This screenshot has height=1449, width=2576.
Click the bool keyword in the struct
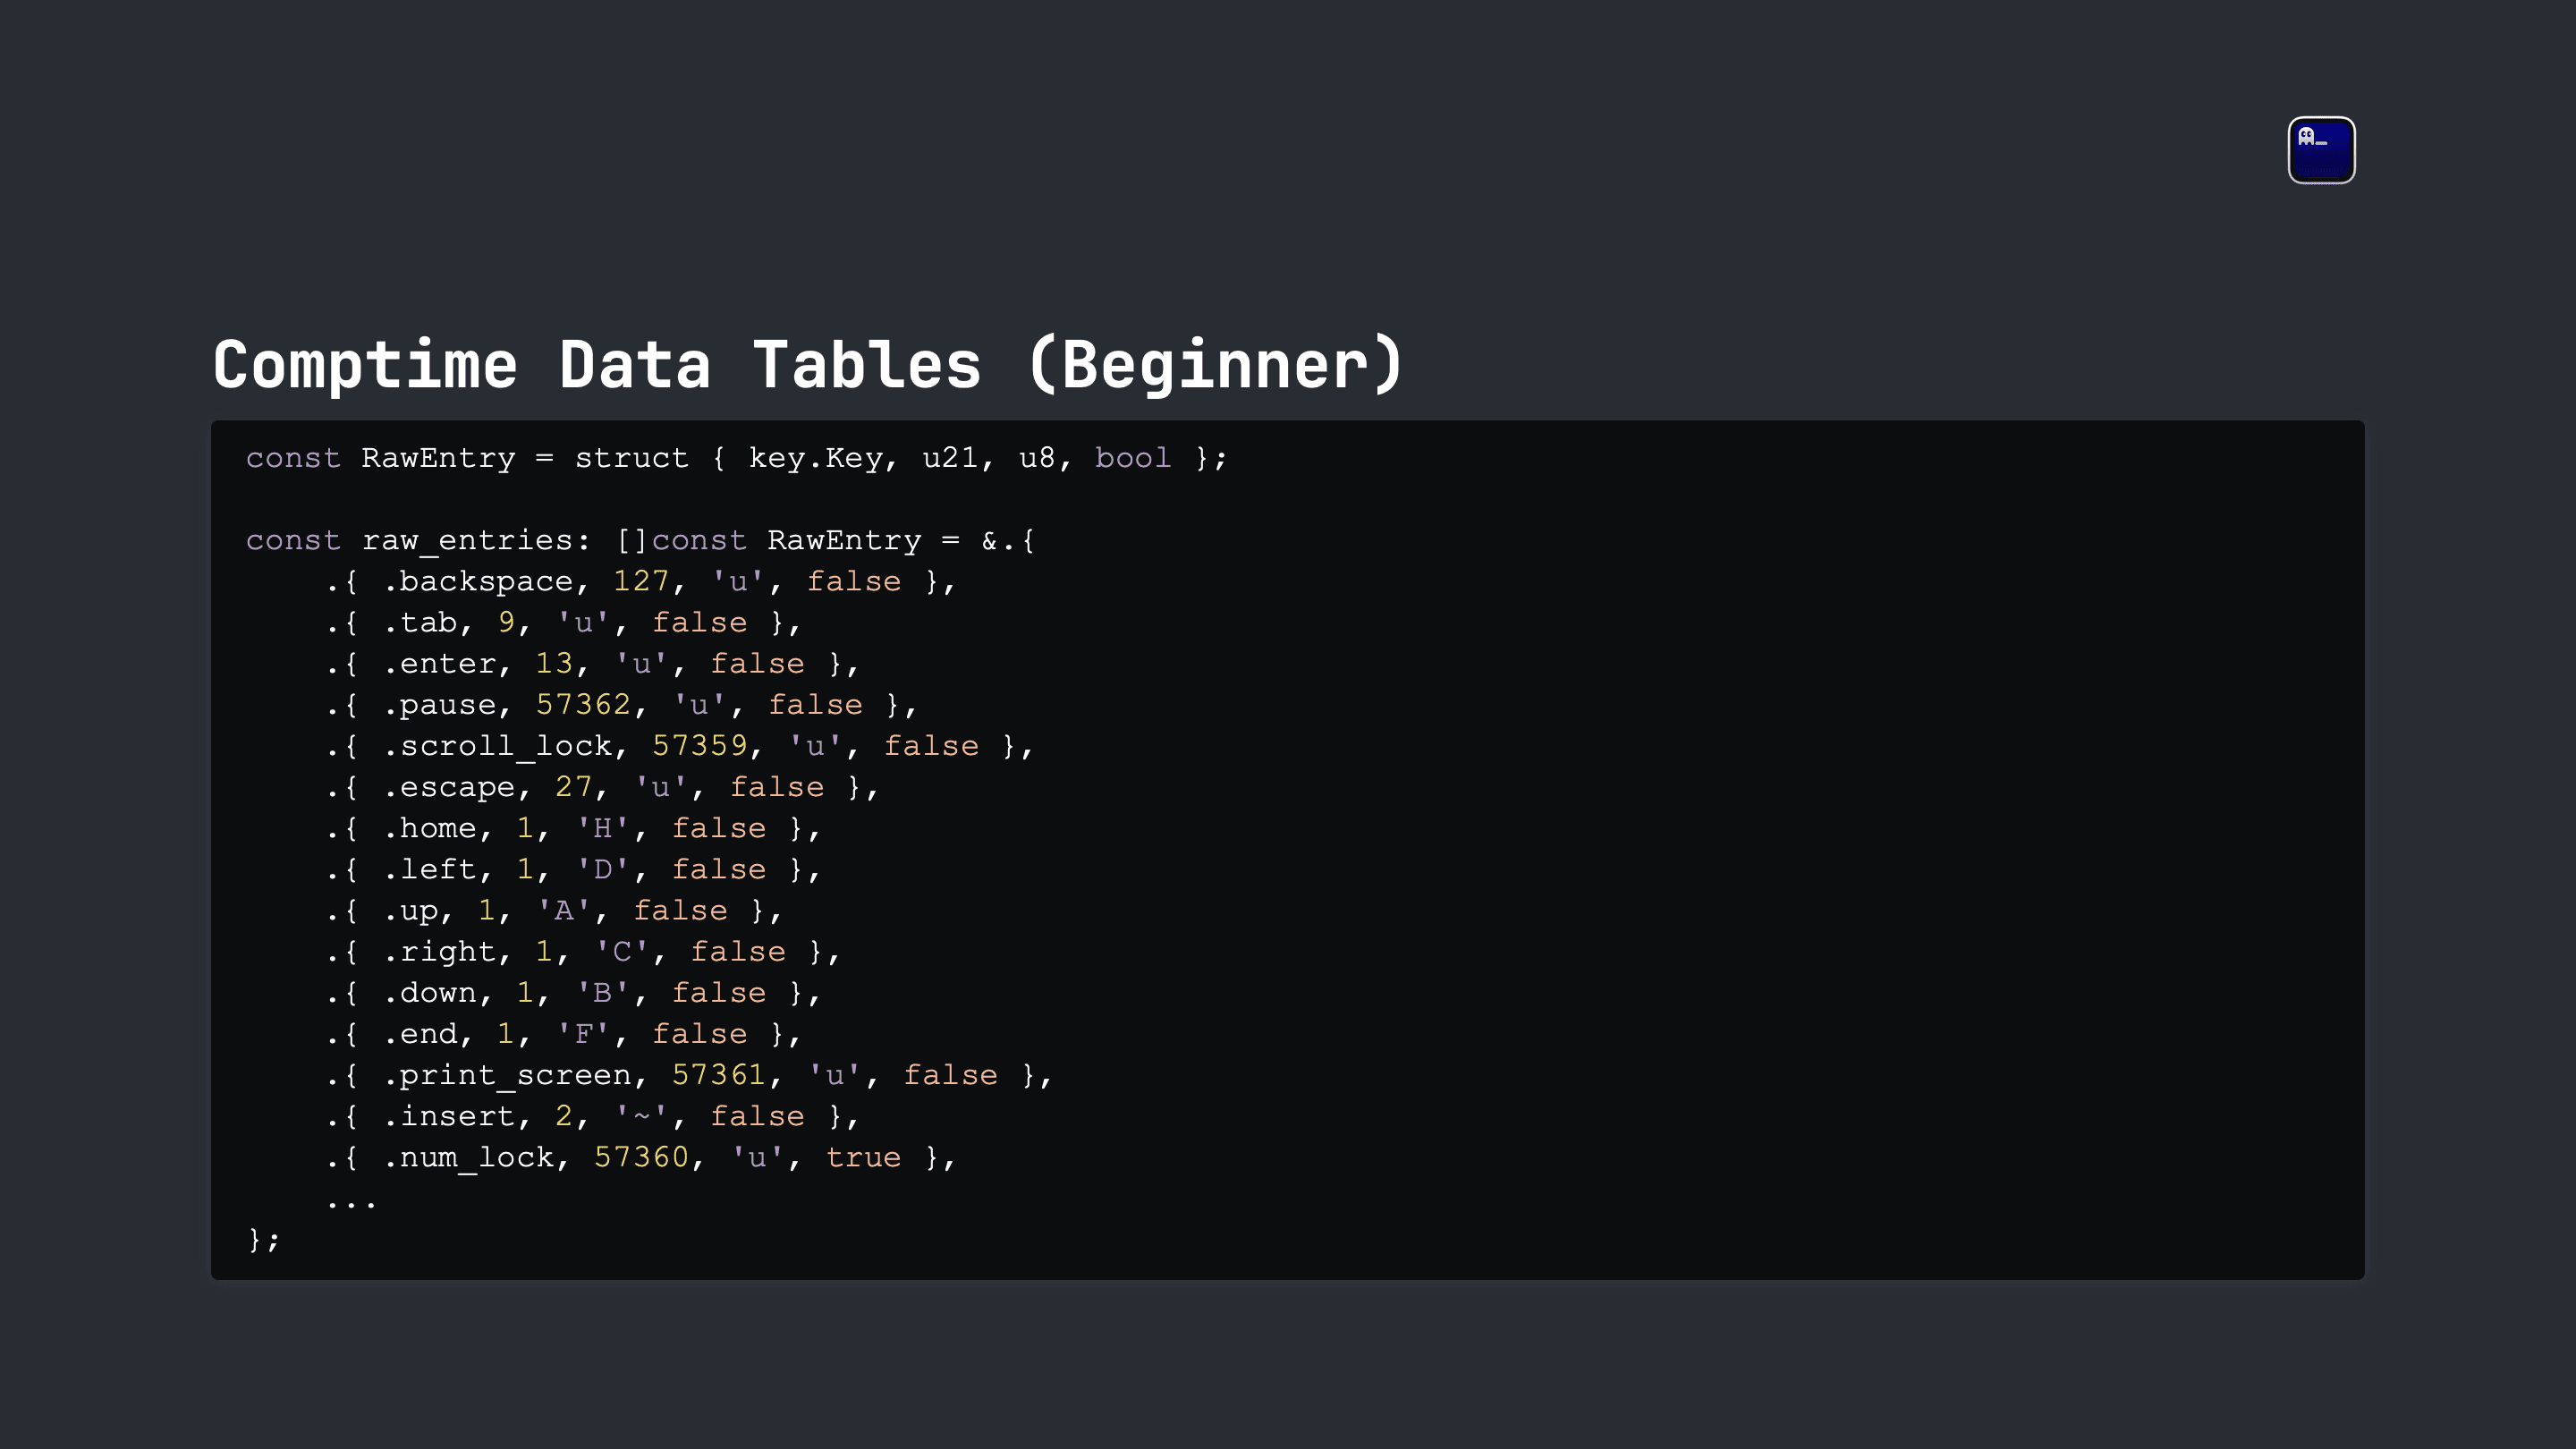click(1132, 458)
